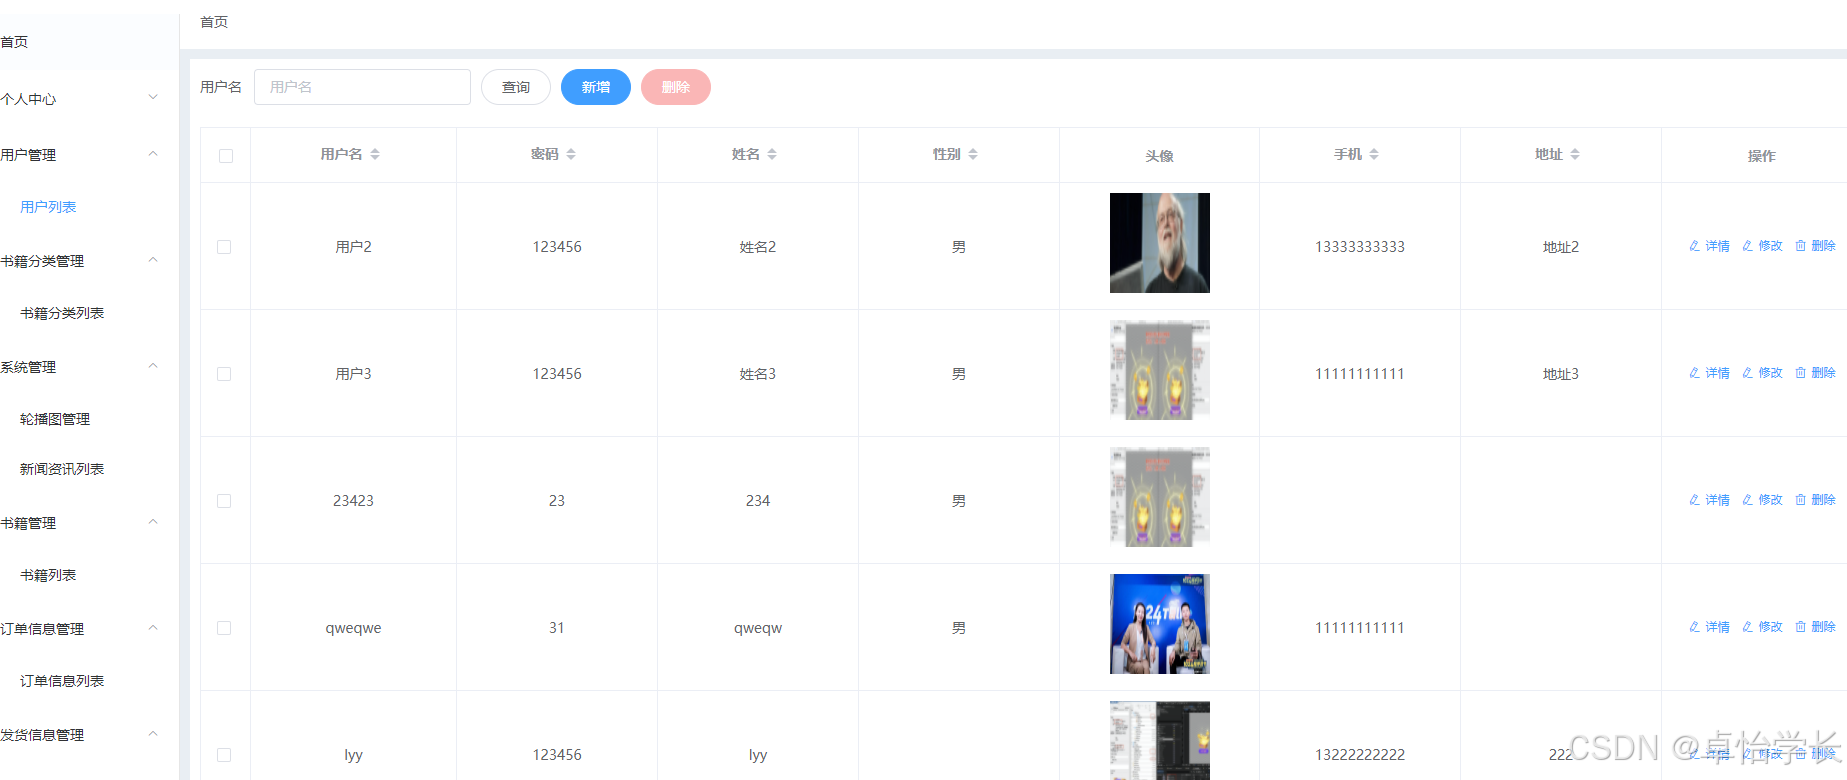Open 详情 for qweqwe row

pyautogui.click(x=1709, y=627)
